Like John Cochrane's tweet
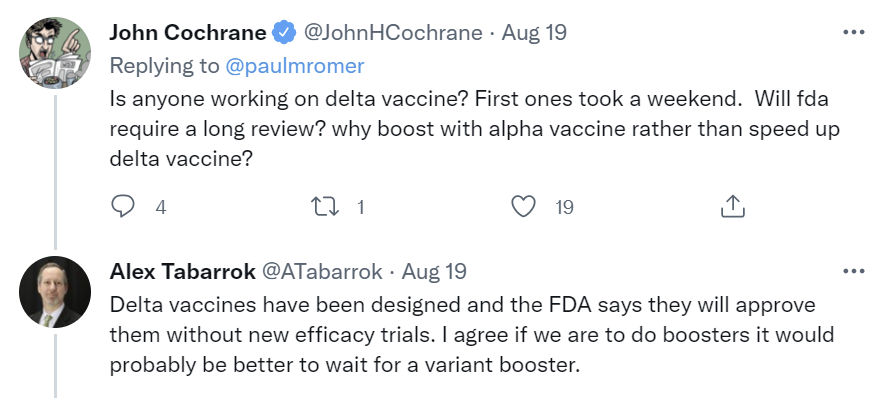Screen dimensions: 890x398 523,207
